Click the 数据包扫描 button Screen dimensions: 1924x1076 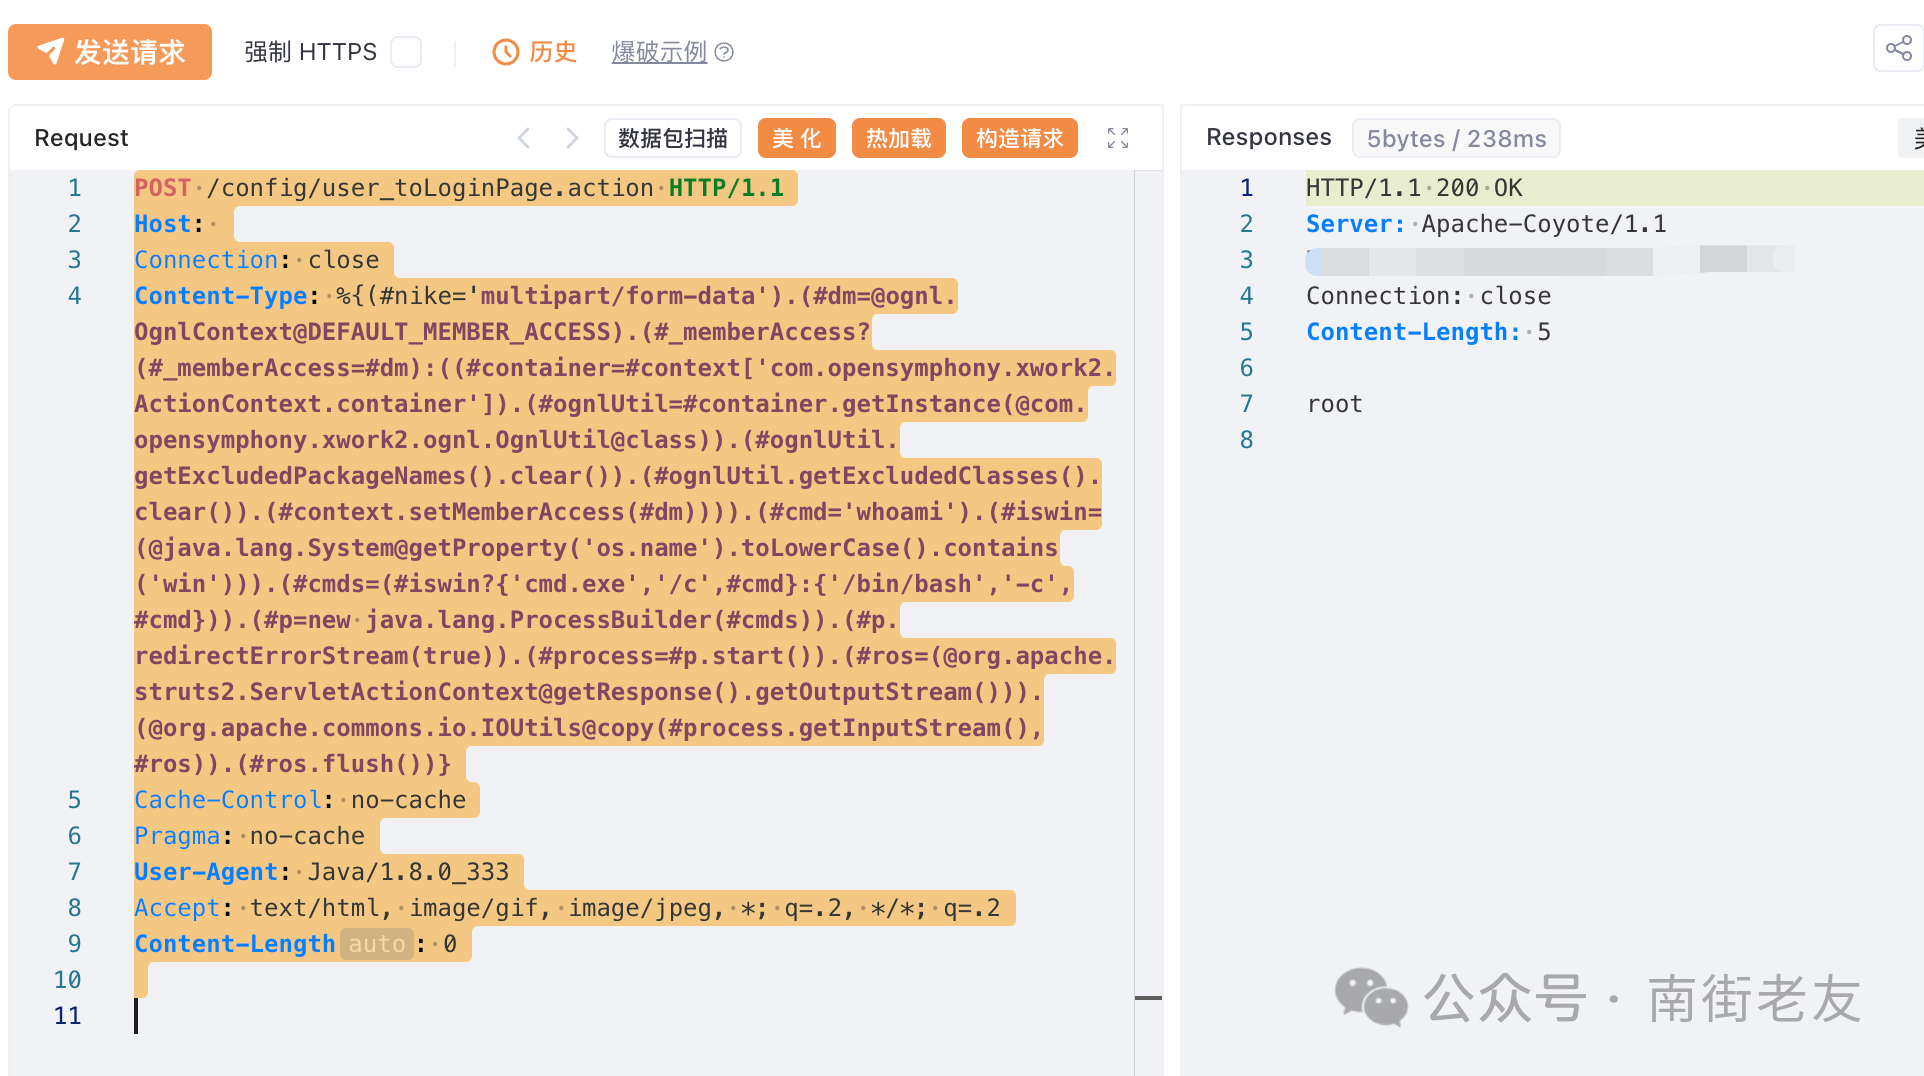[673, 138]
